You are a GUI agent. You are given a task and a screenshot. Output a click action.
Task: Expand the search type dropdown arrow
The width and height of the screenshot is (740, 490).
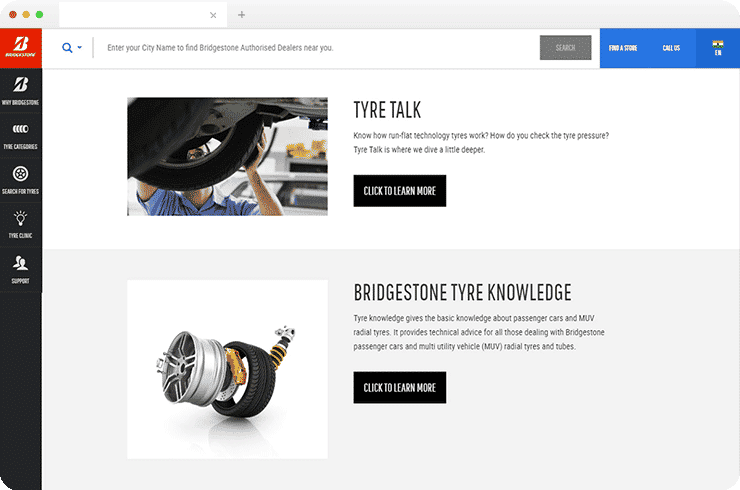tap(79, 47)
